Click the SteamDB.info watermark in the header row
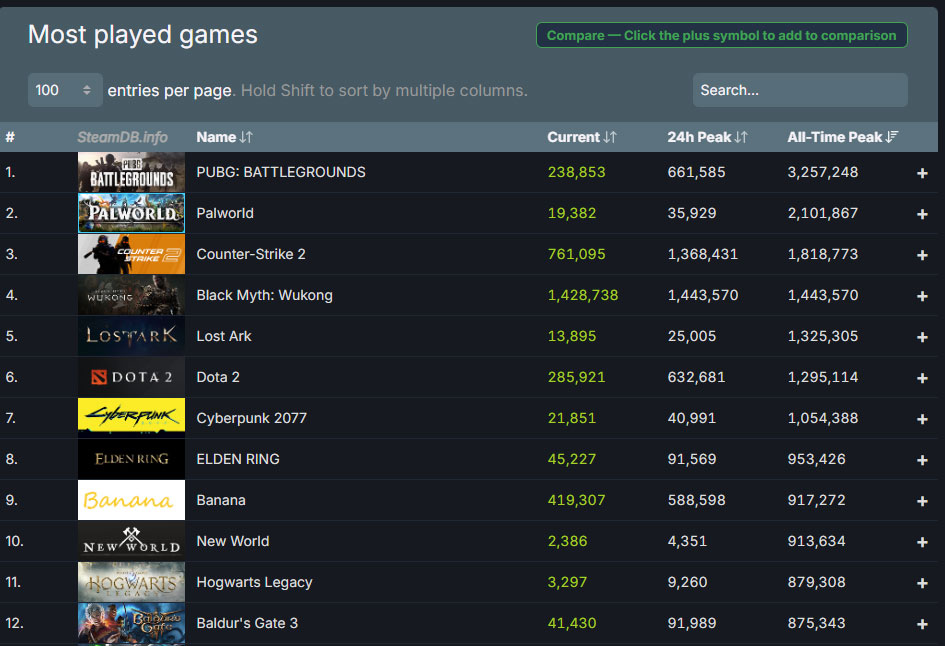Image resolution: width=945 pixels, height=646 pixels. tap(124, 136)
